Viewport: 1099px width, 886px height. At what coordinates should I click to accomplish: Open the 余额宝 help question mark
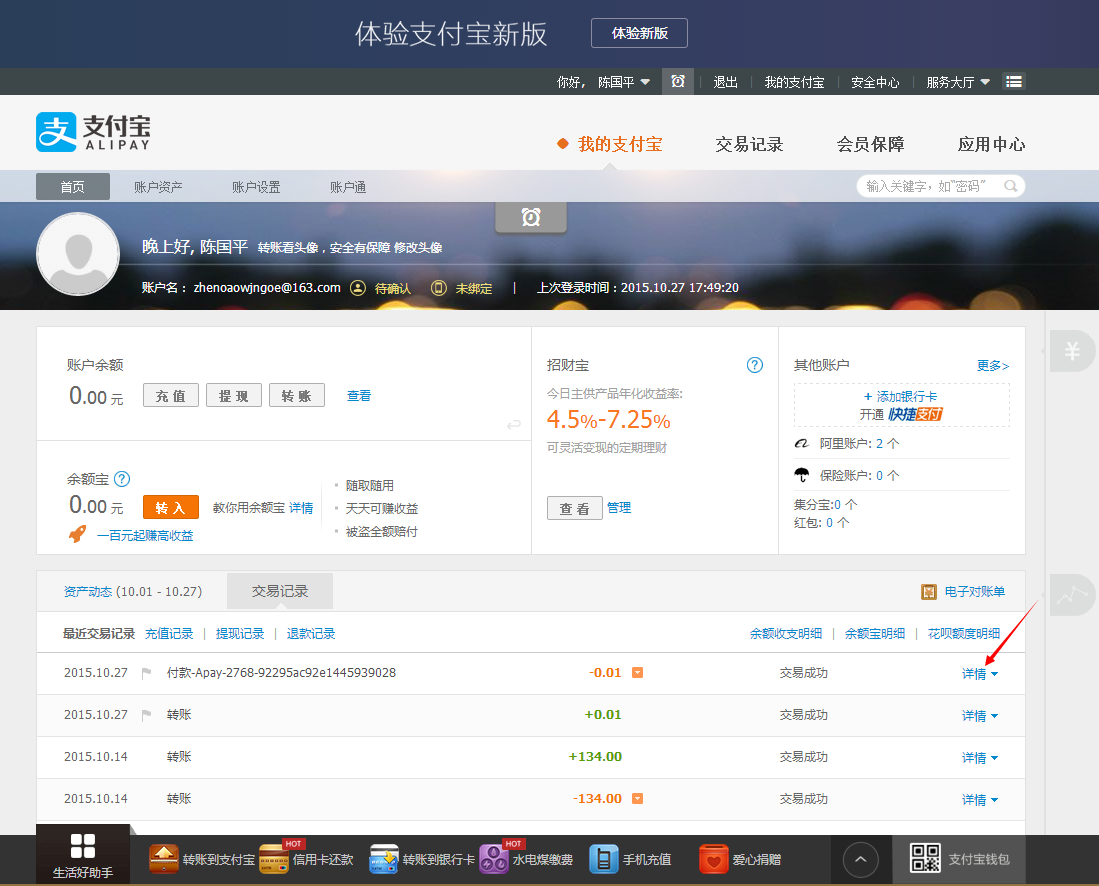pos(122,479)
